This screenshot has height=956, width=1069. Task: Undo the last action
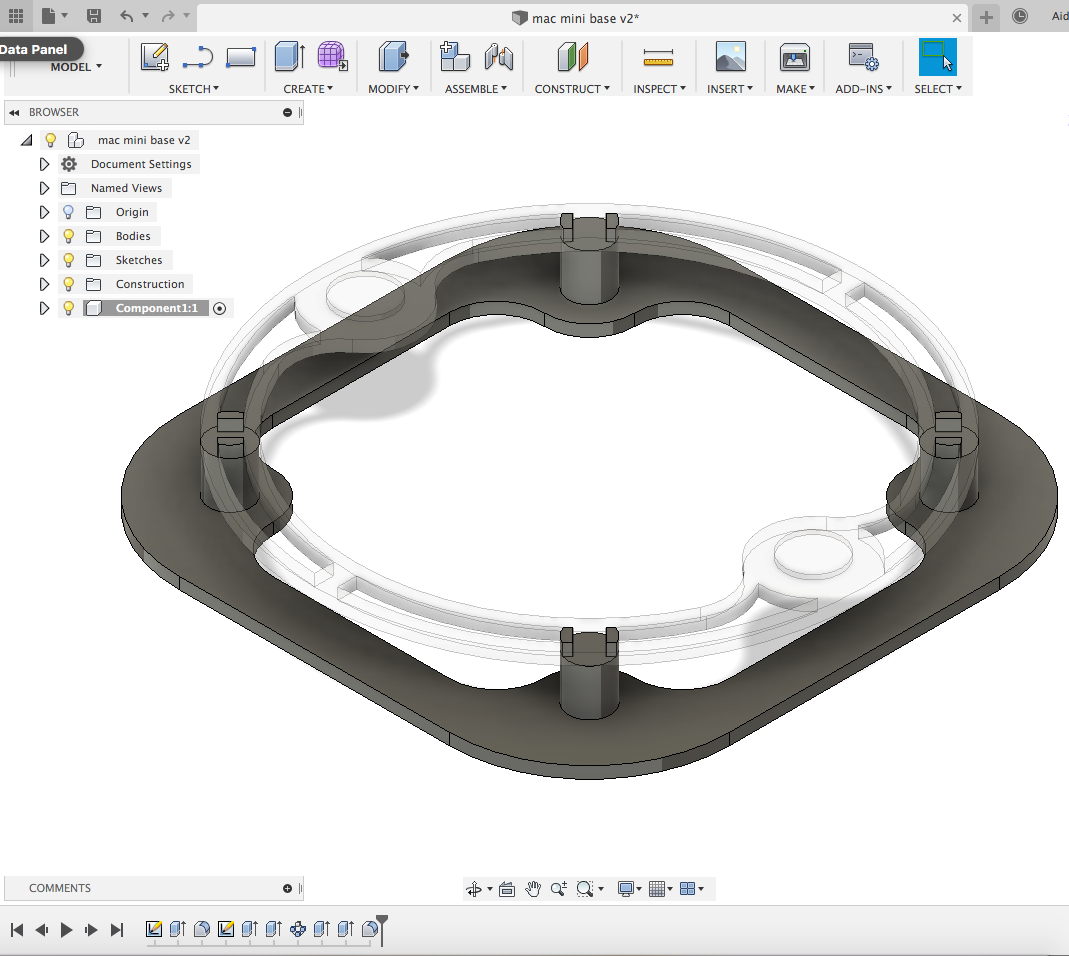127,16
